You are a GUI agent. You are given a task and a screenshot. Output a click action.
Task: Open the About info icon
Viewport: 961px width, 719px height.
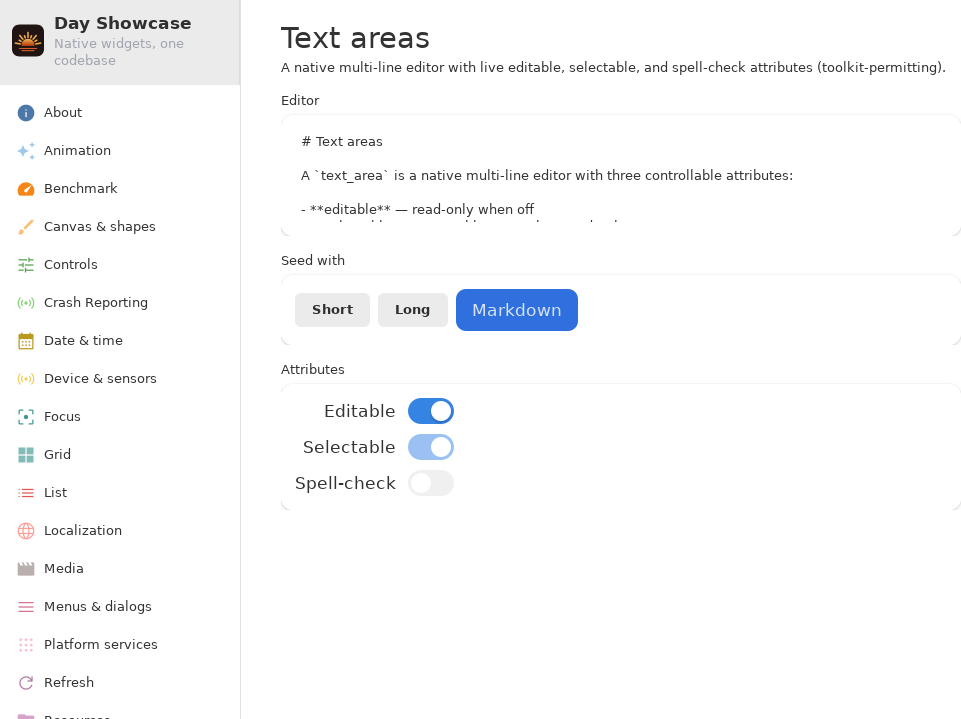click(26, 113)
